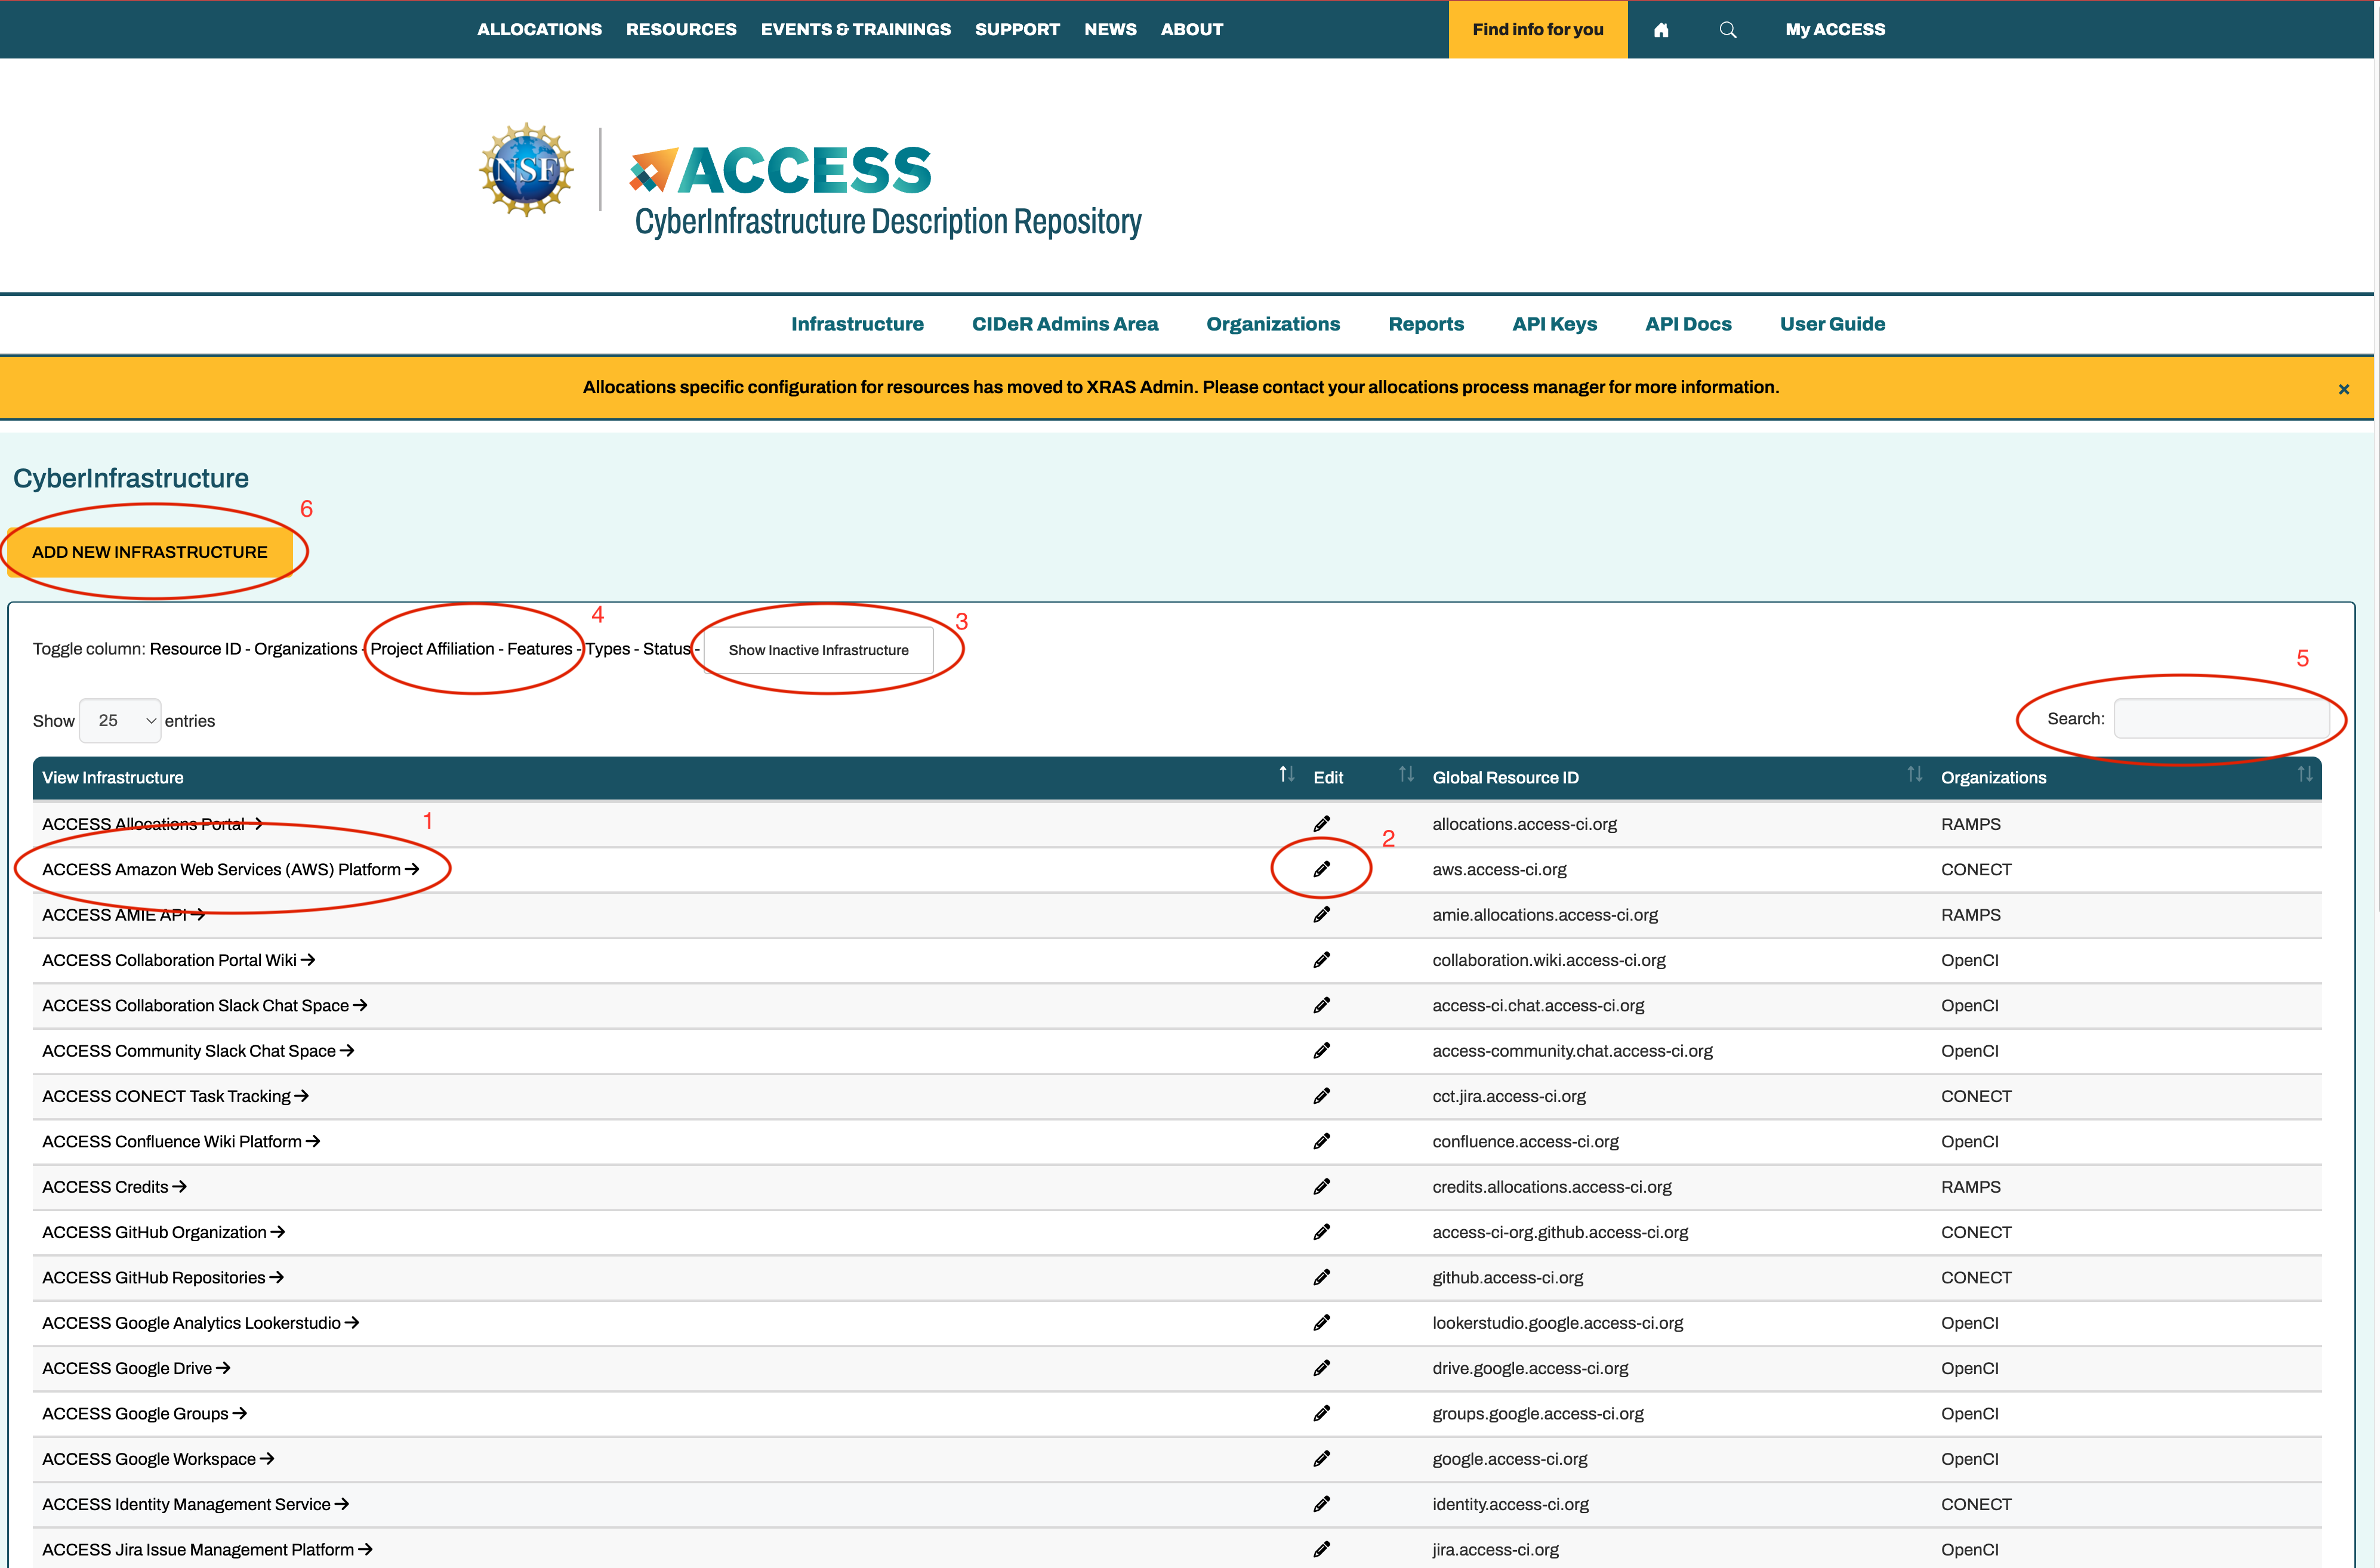Sort by Edit column arrows
This screenshot has height=1568, width=2380.
click(x=1406, y=775)
